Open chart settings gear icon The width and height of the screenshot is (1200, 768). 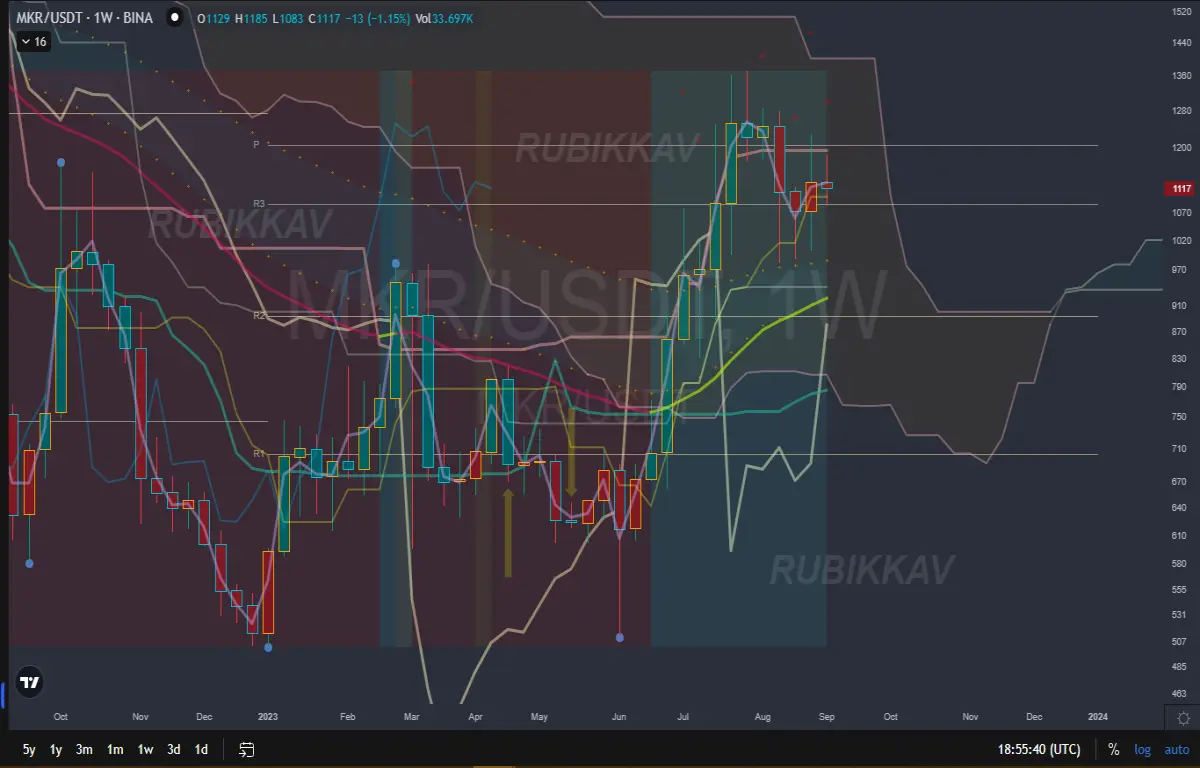[x=1183, y=718]
